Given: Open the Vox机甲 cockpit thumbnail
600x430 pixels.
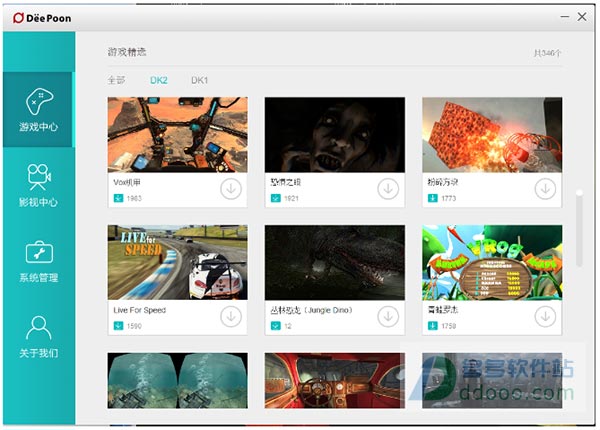Looking at the screenshot, I should coord(178,135).
